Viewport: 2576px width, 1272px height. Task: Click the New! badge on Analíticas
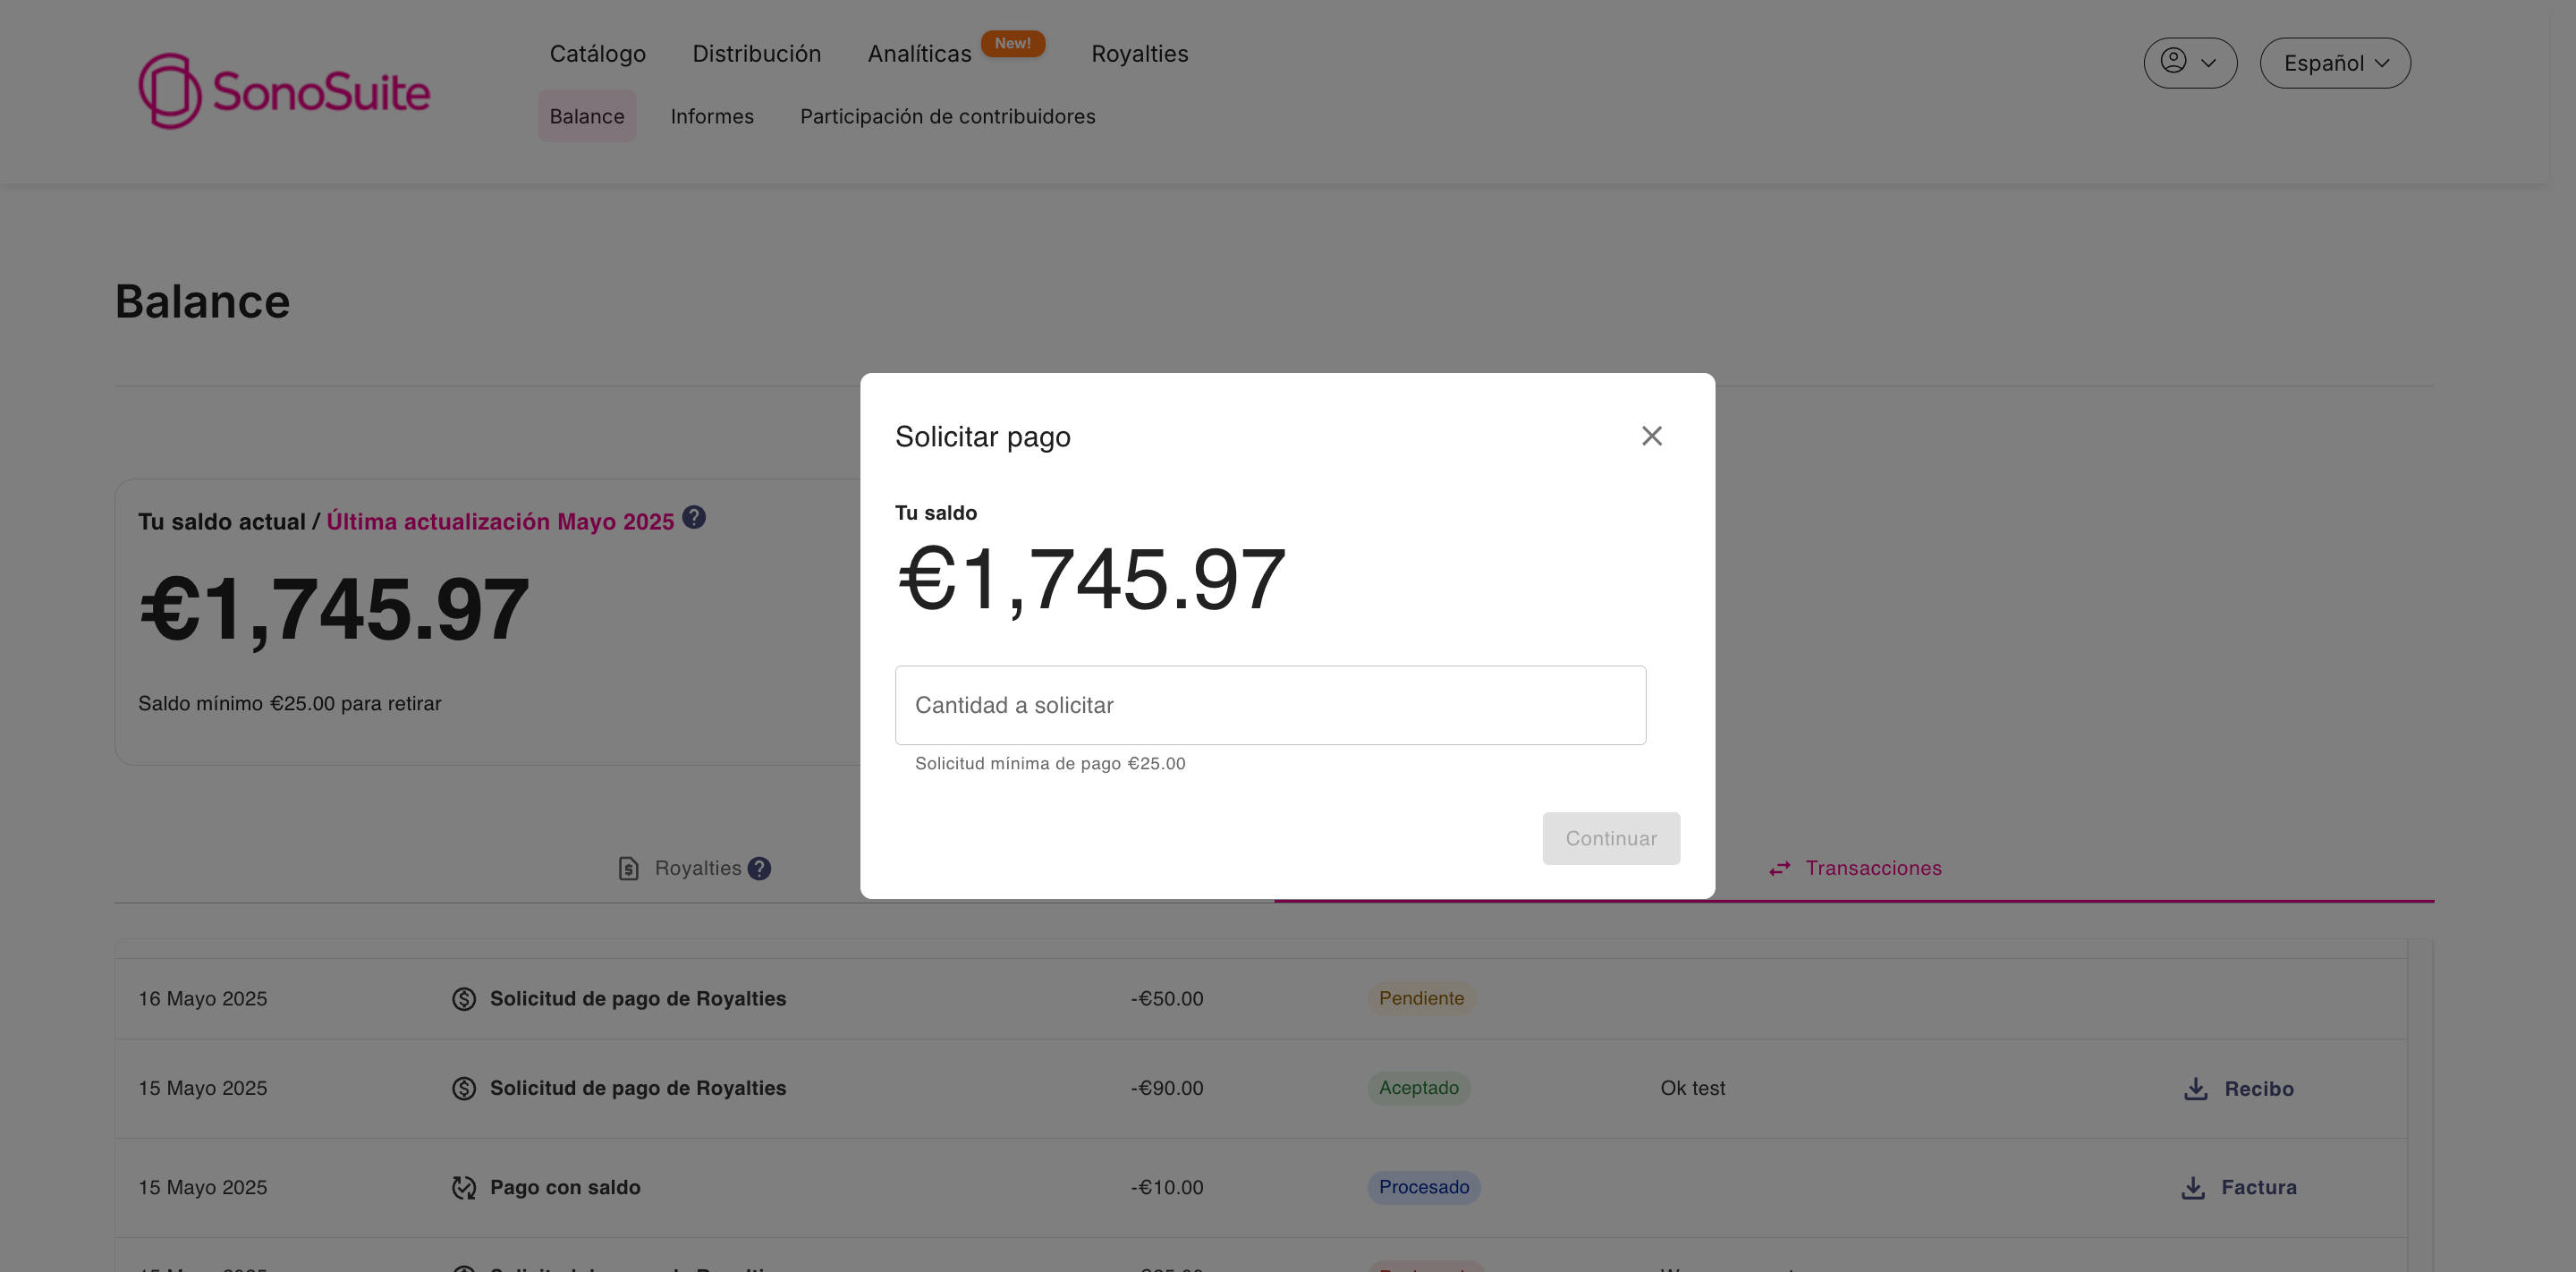click(x=1013, y=44)
